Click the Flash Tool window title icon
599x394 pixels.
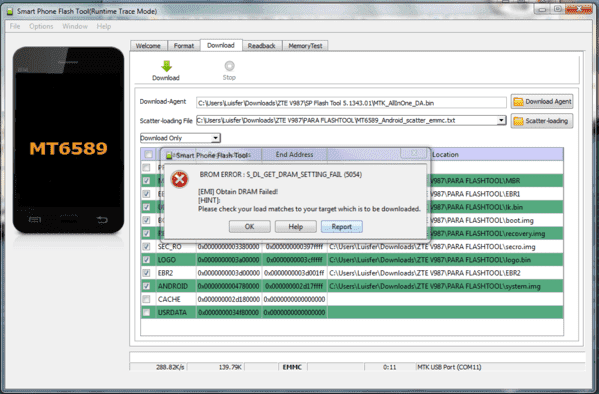click(10, 11)
